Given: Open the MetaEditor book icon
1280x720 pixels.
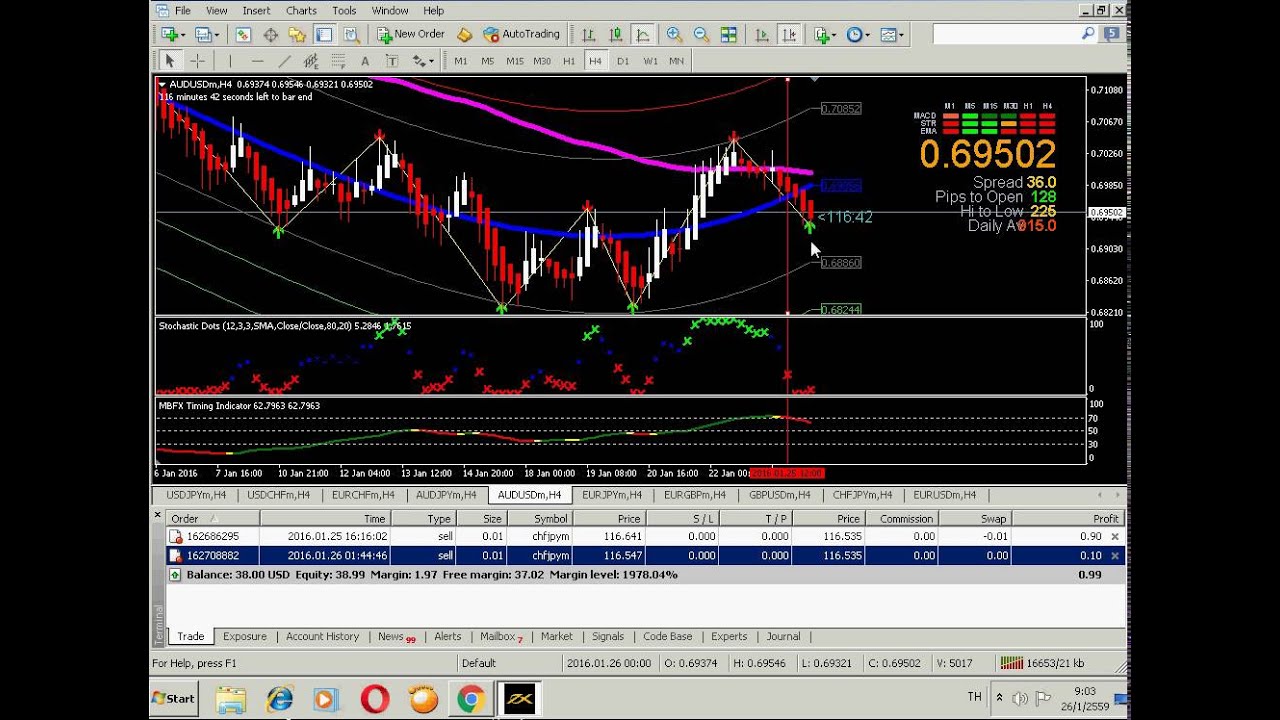Looking at the screenshot, I should pyautogui.click(x=464, y=34).
